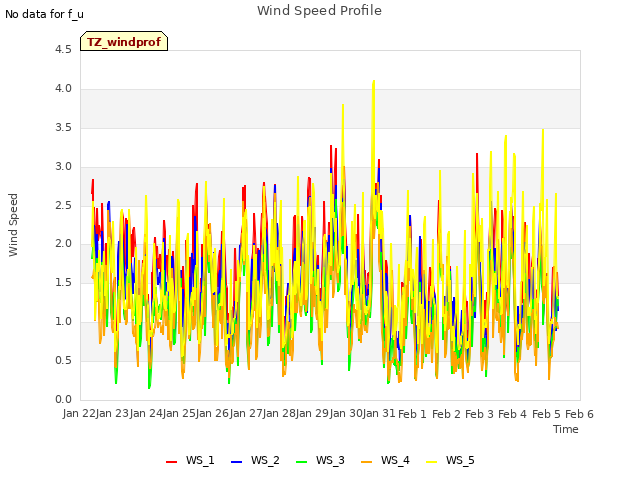The image size is (640, 480).
Task: Click the 3.5 y-axis tick label
Action: click(63, 128)
